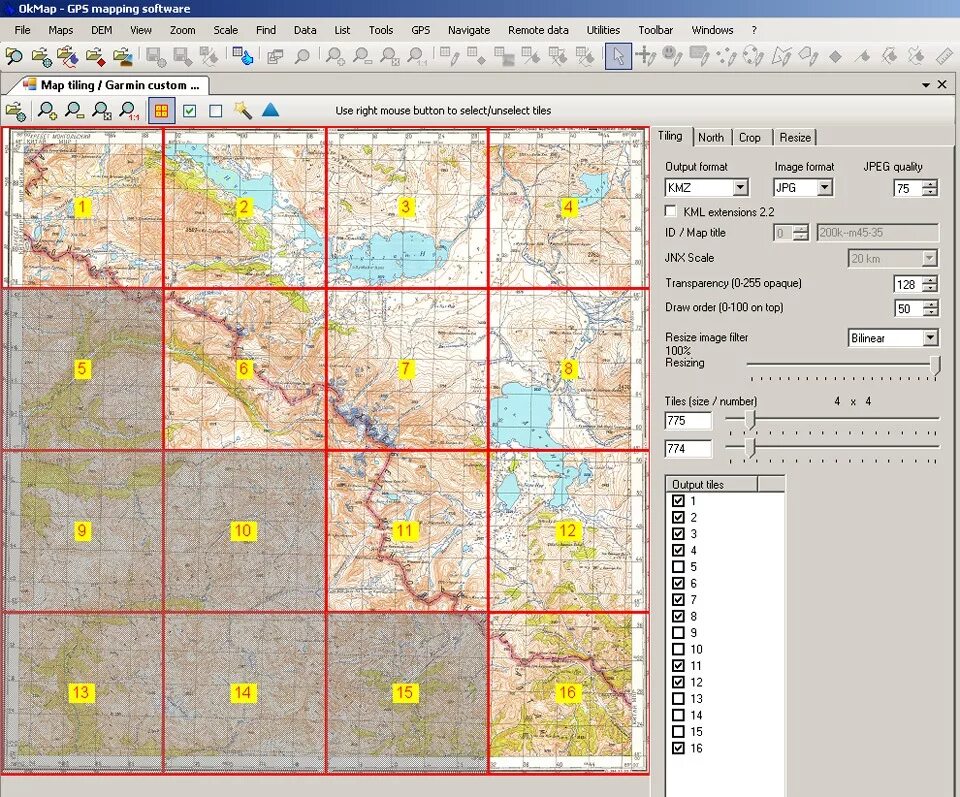The height and width of the screenshot is (797, 960).
Task: Switch to the North tab
Action: click(x=711, y=138)
